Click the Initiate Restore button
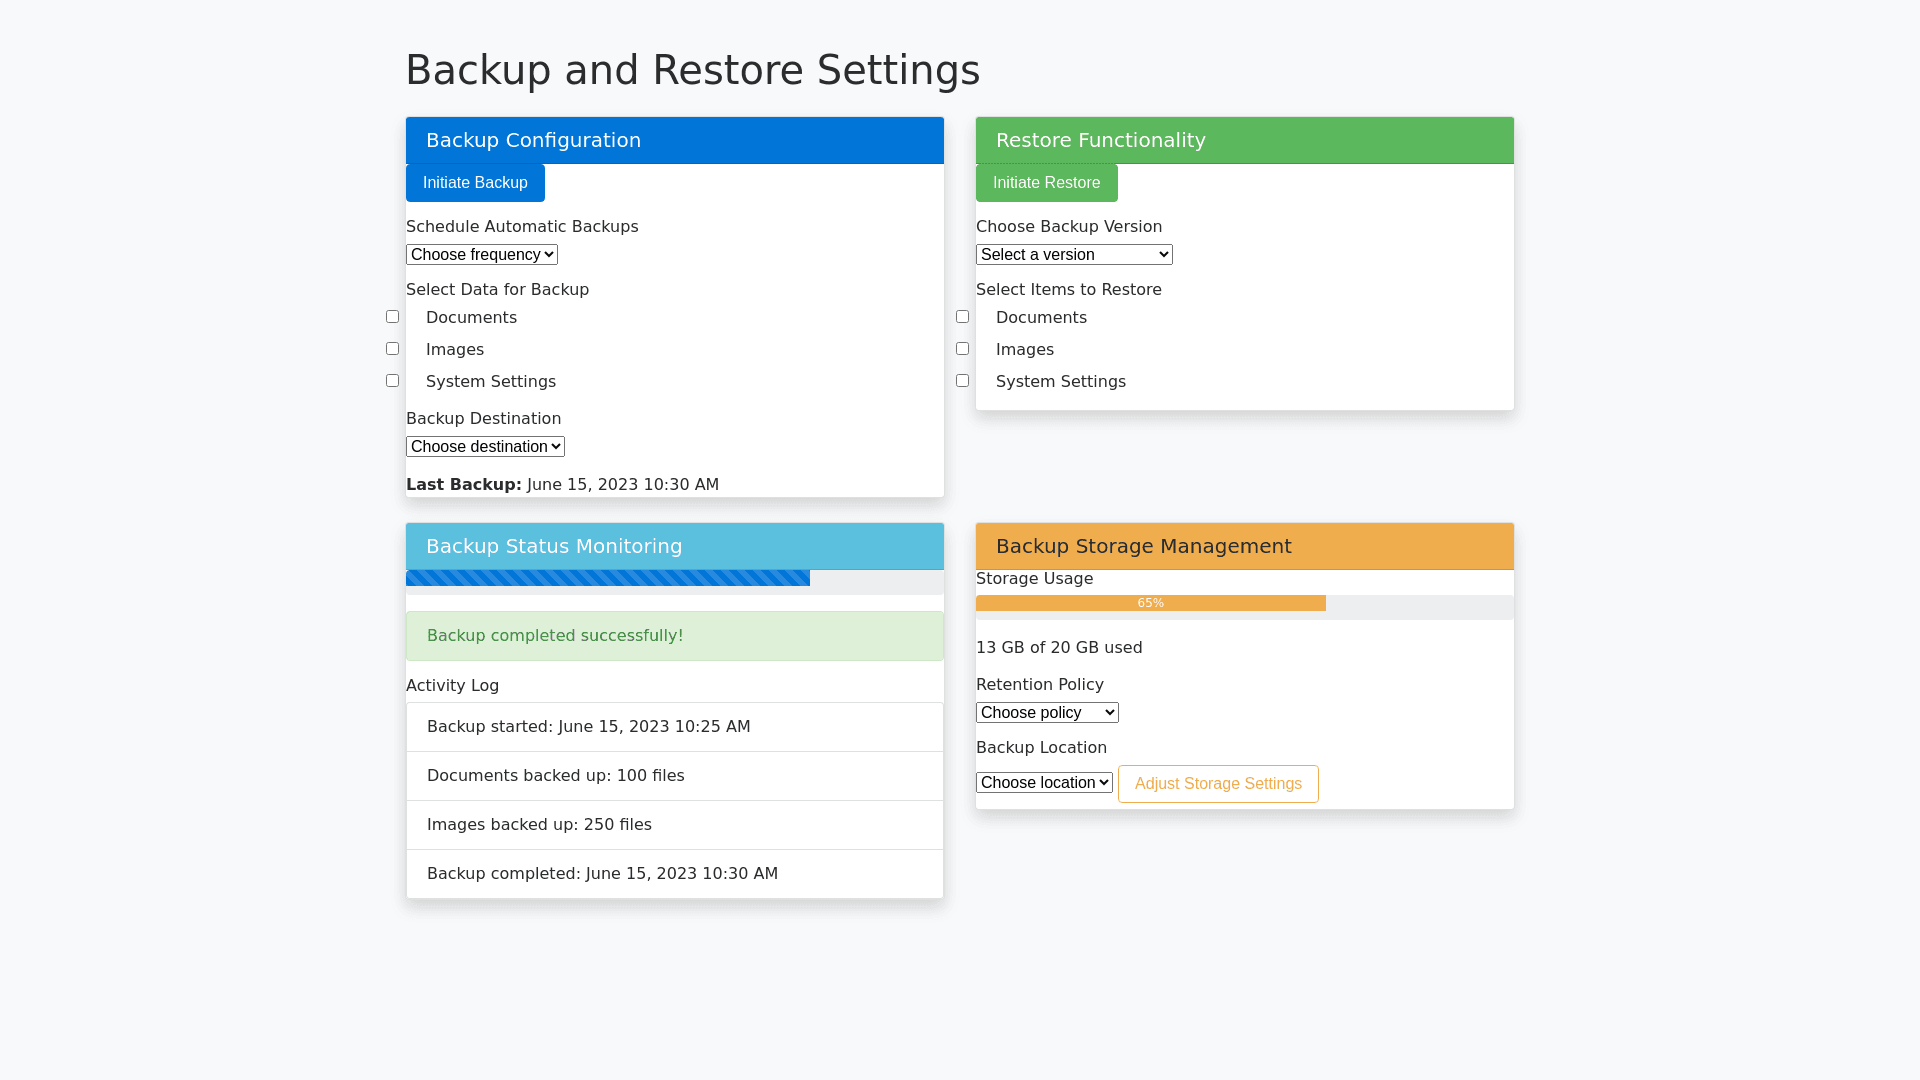The width and height of the screenshot is (1920, 1080). [x=1046, y=183]
